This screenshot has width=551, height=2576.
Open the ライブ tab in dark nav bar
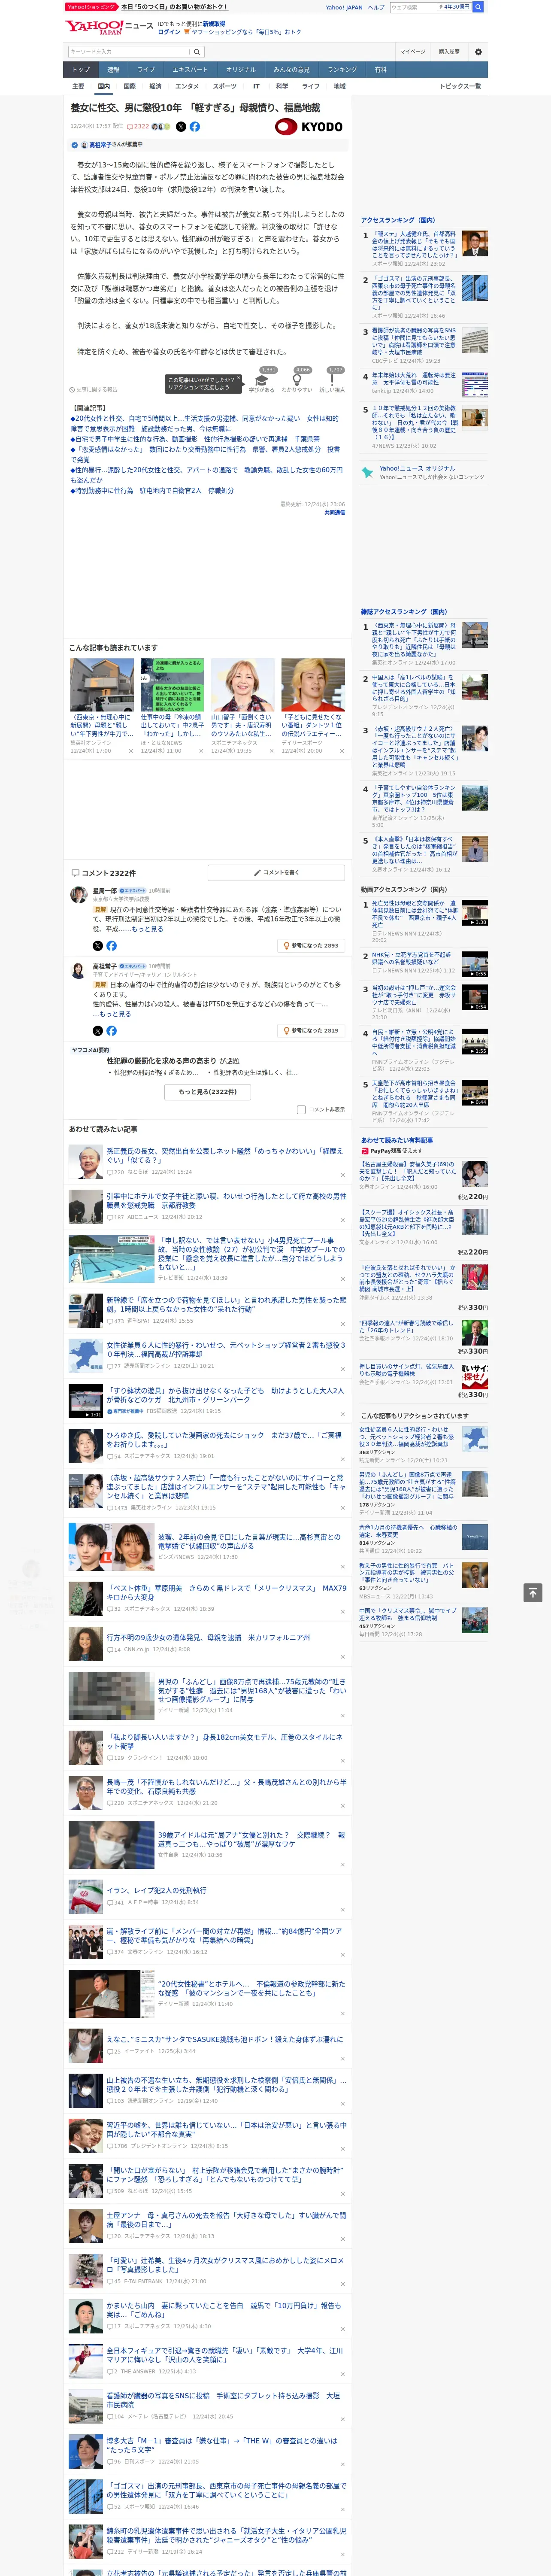click(x=146, y=70)
